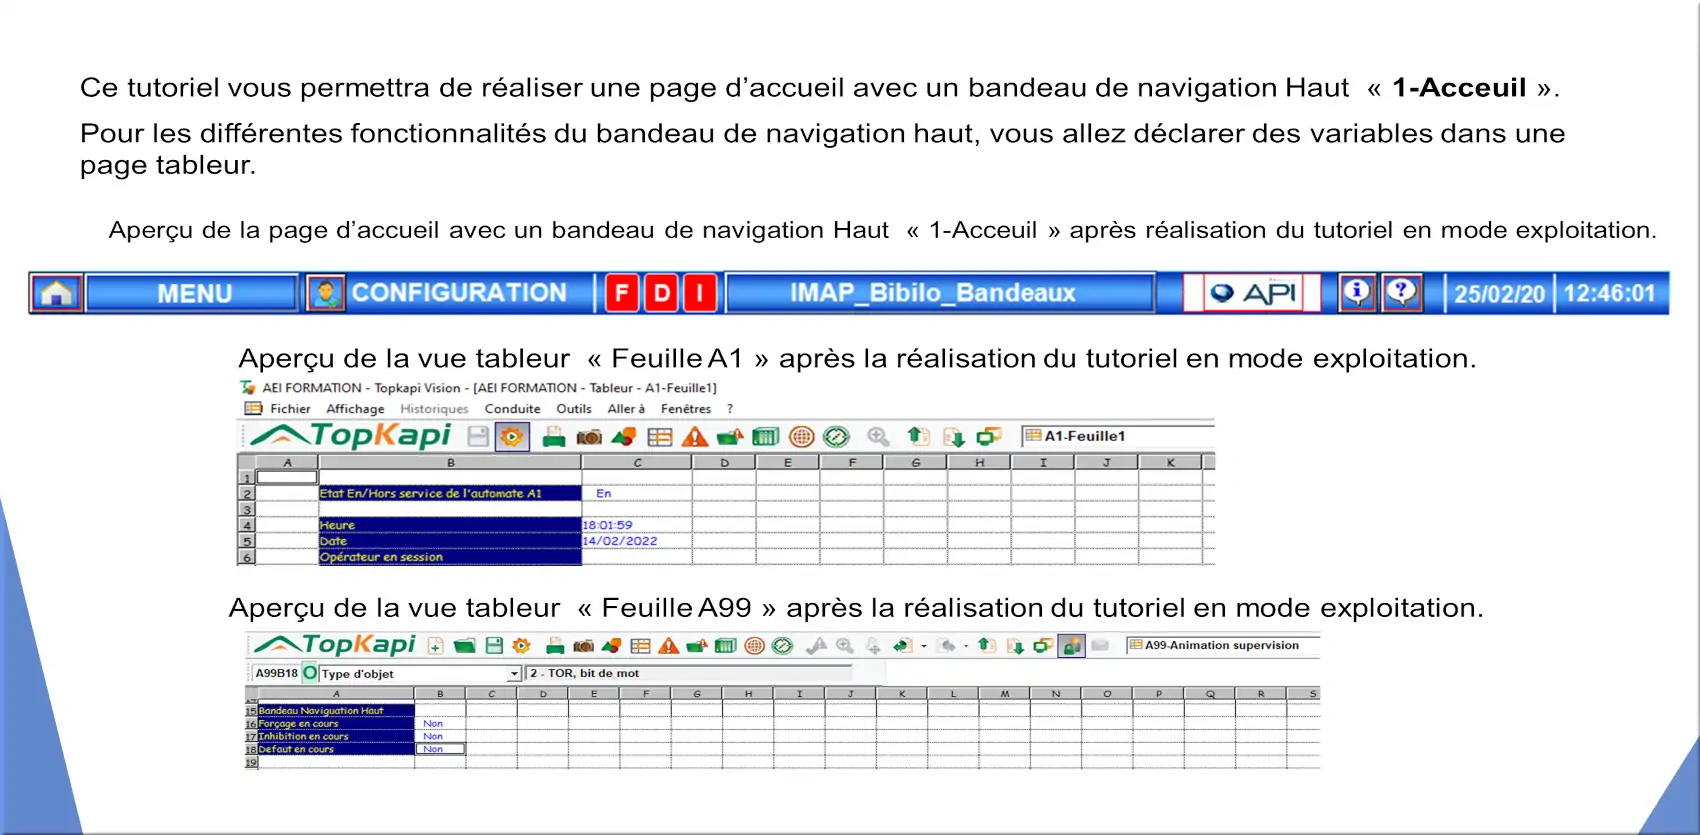
Task: Select cell A1 in the A1-Feuille1 sheet
Action: [288, 477]
